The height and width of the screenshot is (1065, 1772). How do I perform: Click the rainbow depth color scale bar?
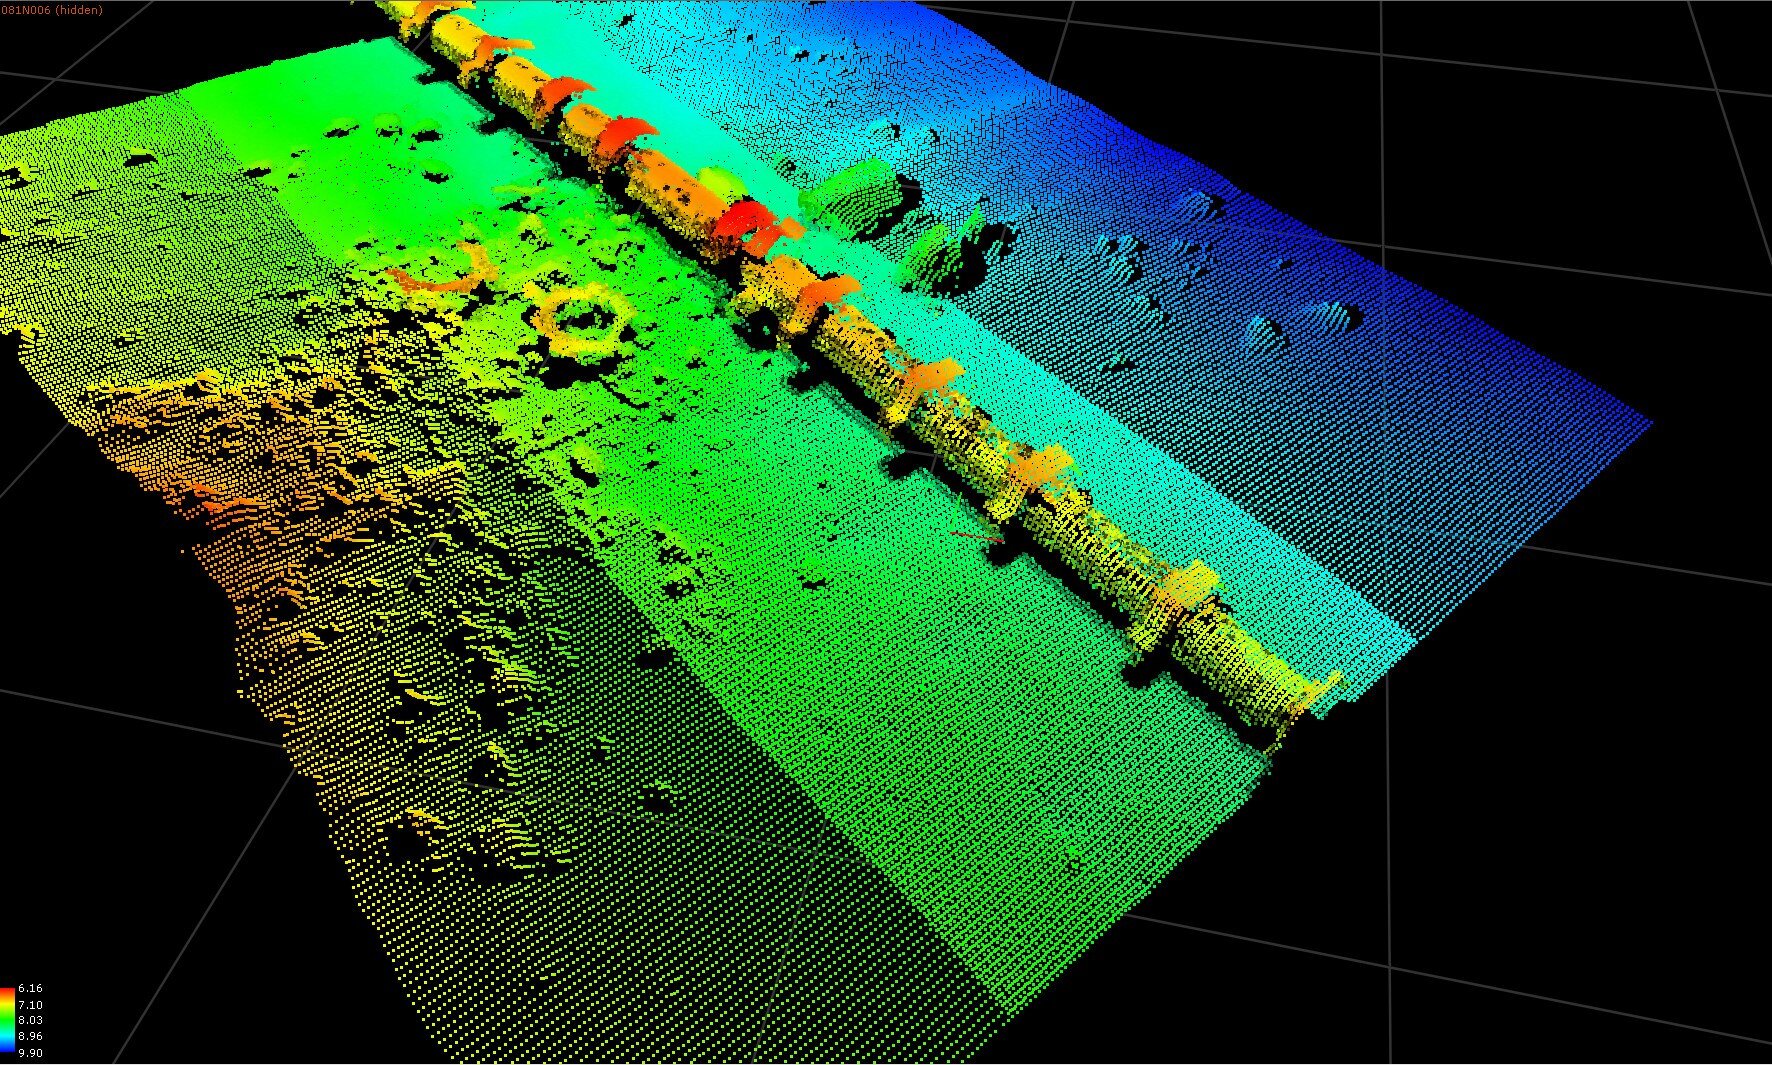click(7, 1021)
